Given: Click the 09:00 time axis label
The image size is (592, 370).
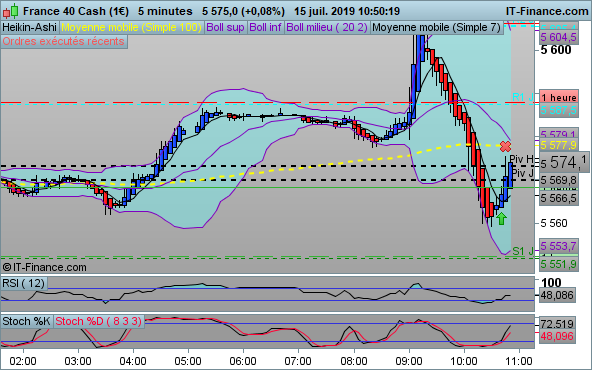Looking at the screenshot, I should [409, 361].
